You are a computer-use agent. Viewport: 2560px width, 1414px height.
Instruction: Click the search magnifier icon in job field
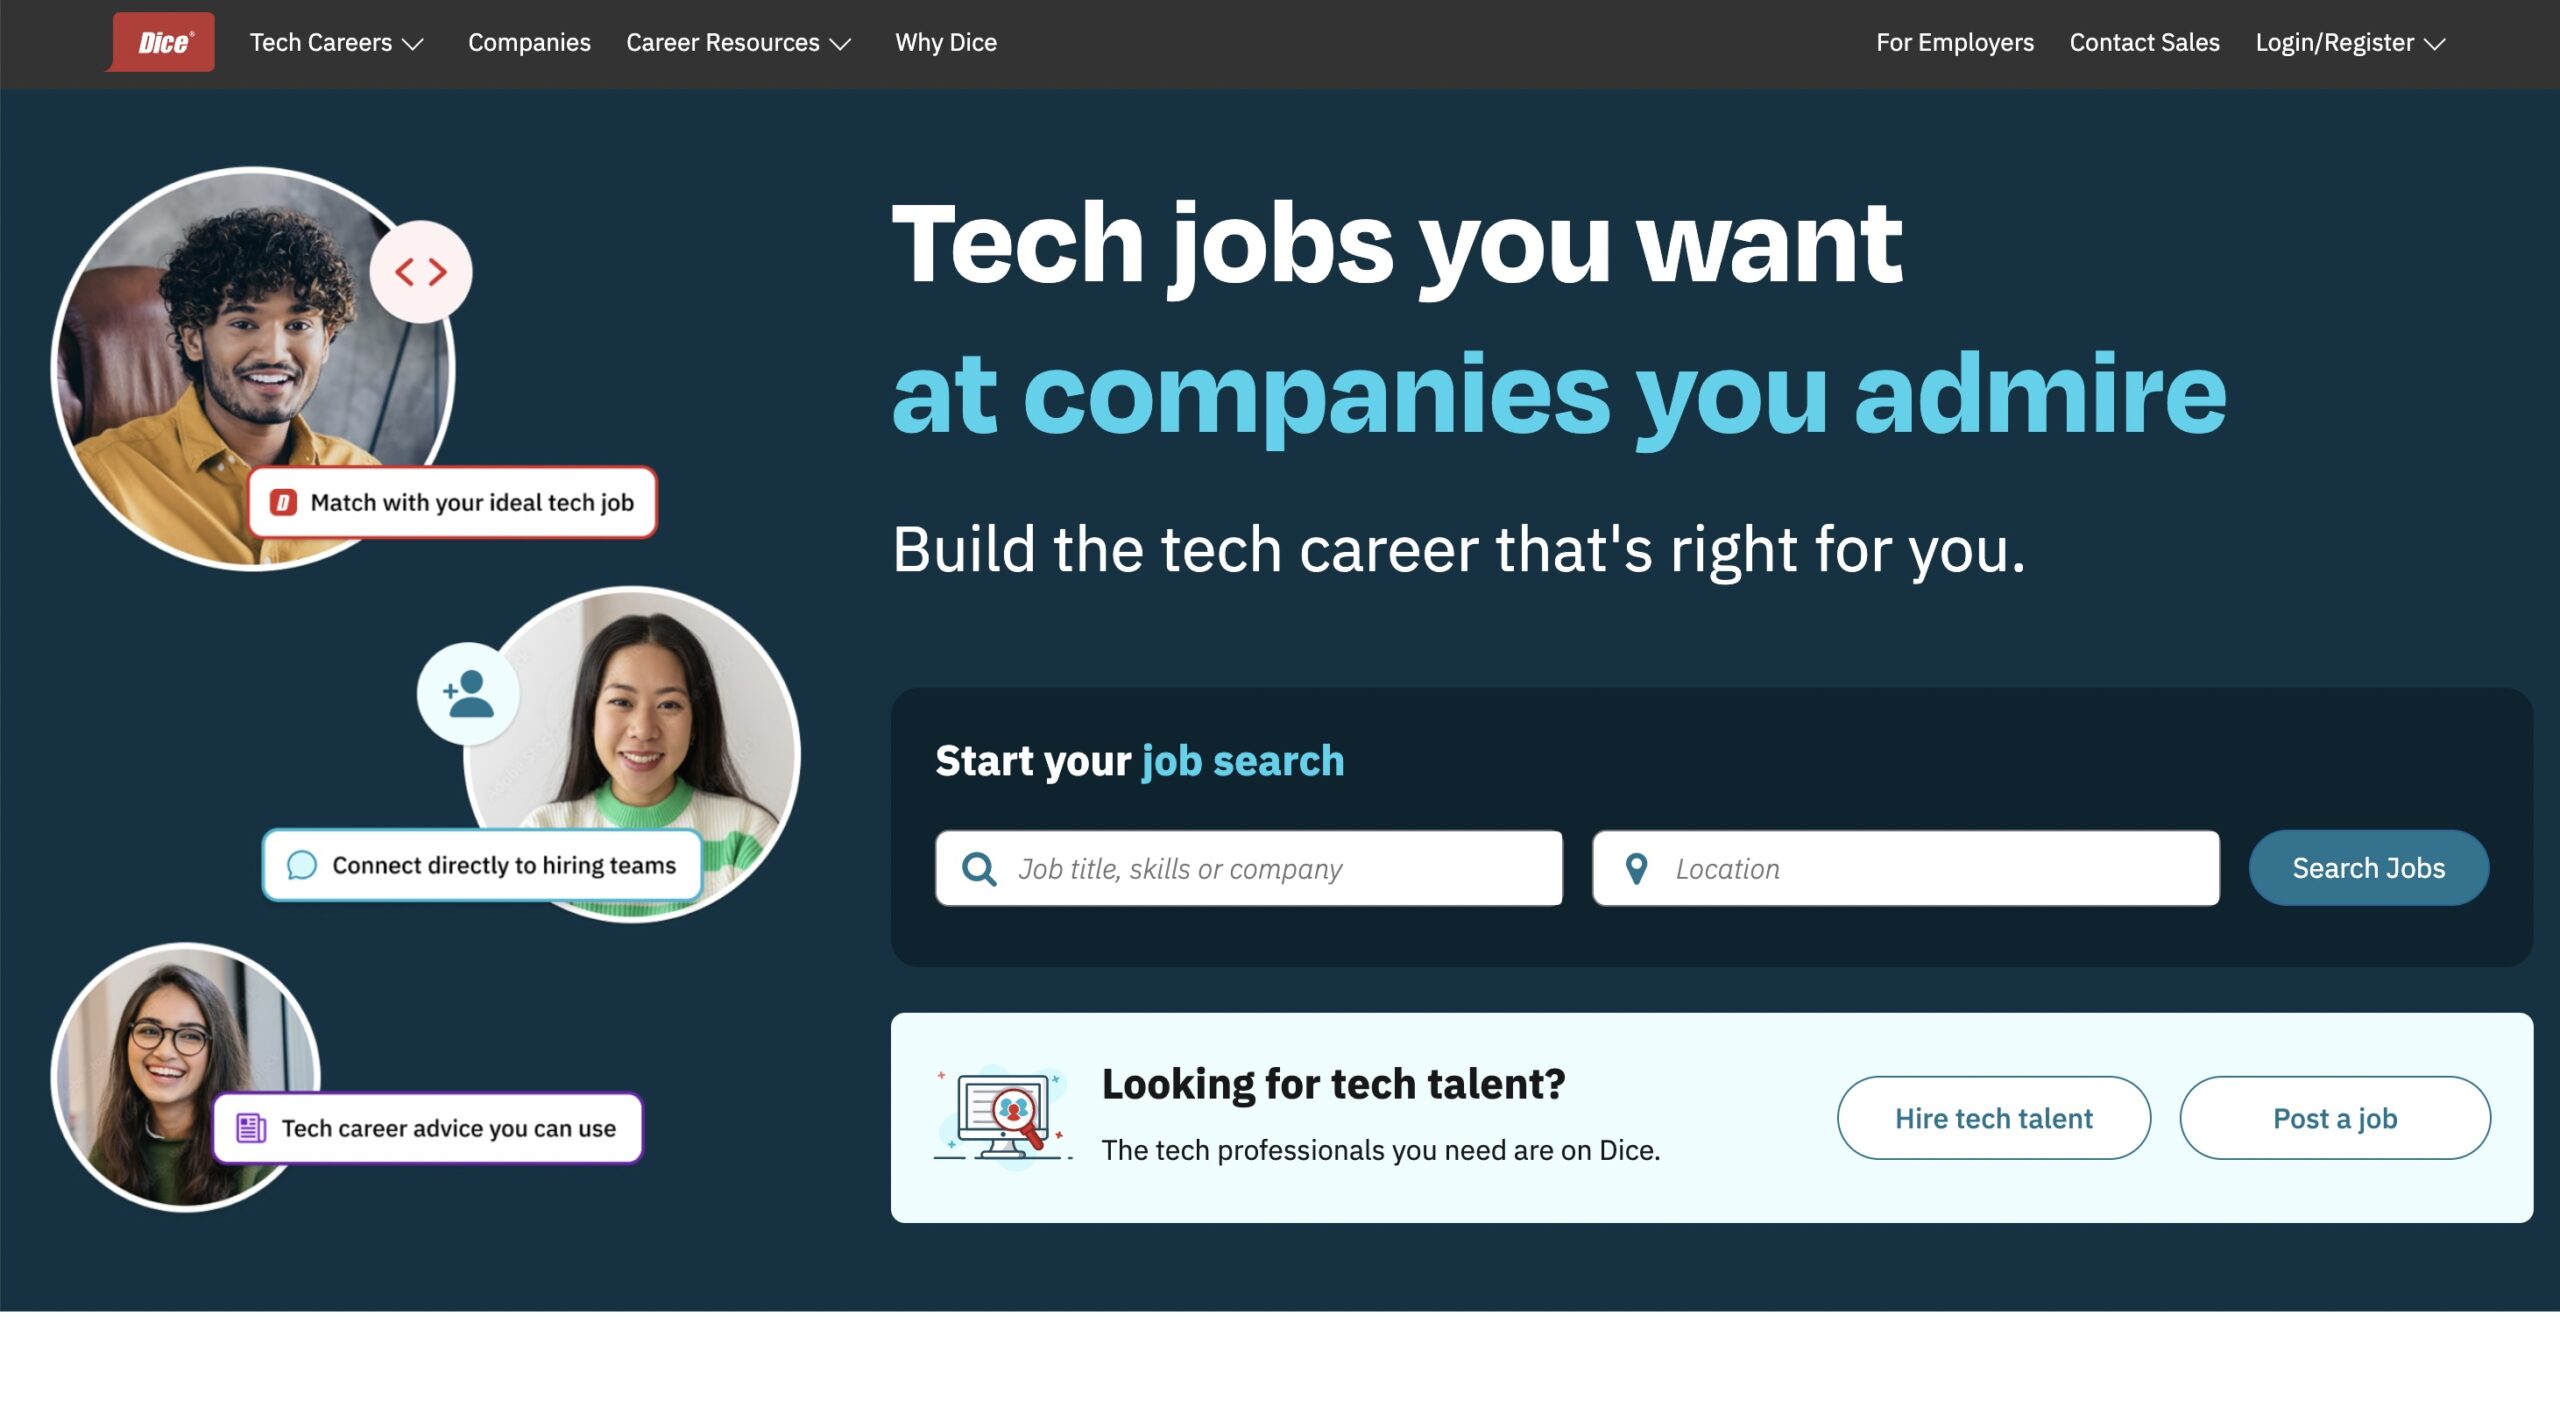(x=978, y=867)
